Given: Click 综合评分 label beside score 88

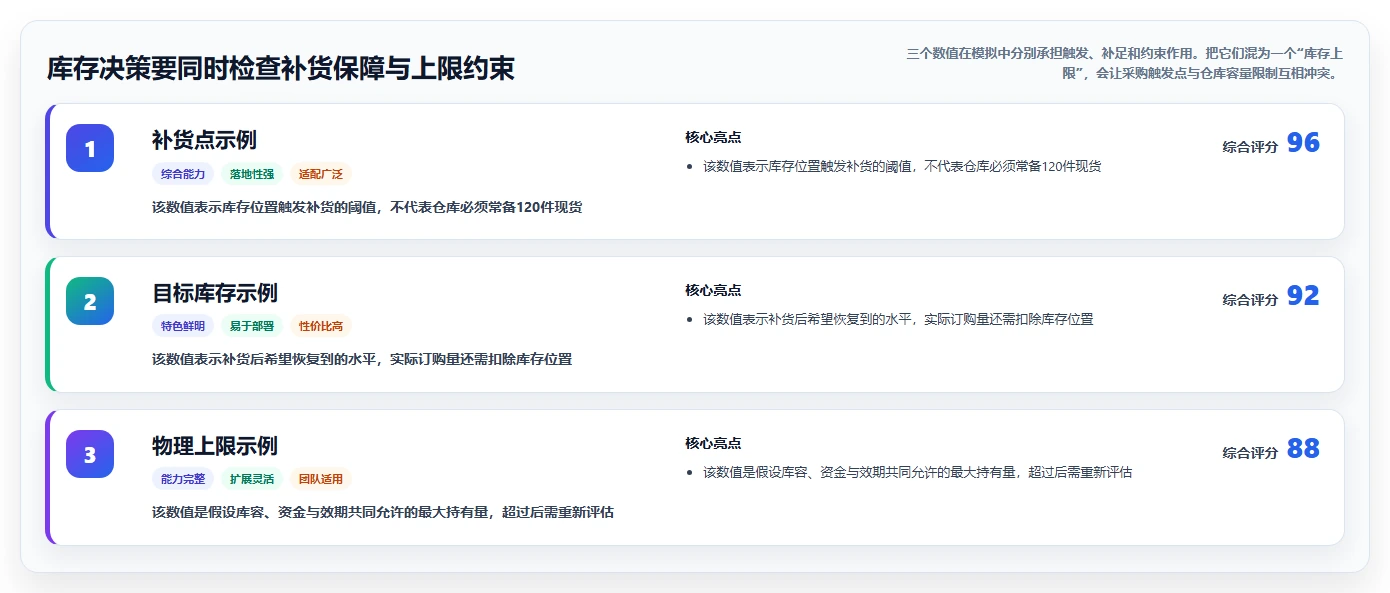Looking at the screenshot, I should point(1250,453).
